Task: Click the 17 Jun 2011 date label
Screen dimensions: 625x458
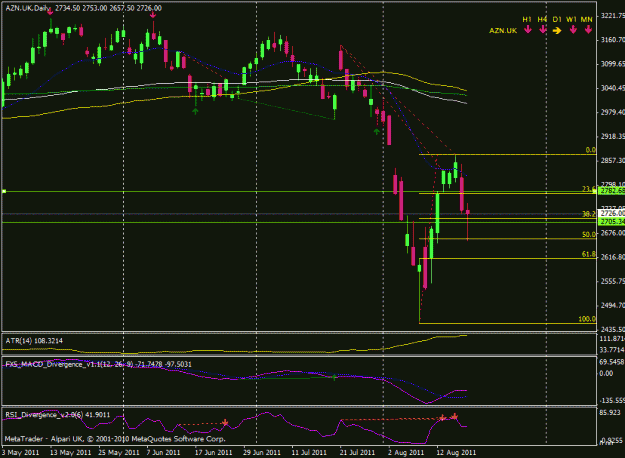Action: click(x=213, y=452)
